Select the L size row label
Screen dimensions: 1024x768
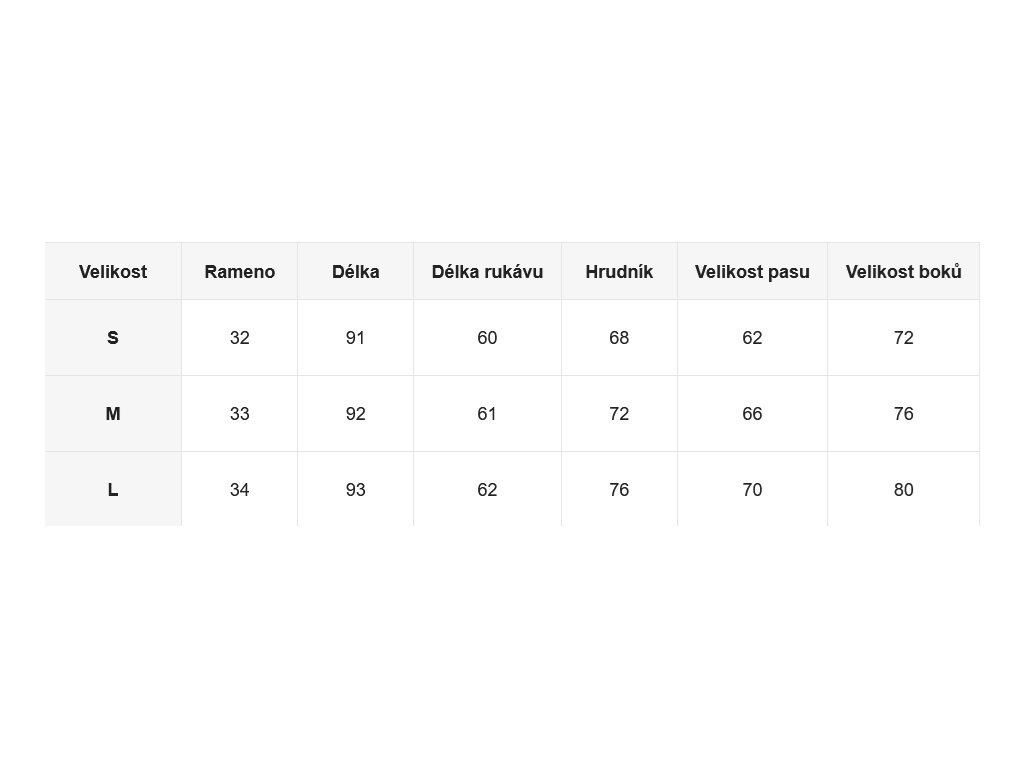(x=113, y=490)
